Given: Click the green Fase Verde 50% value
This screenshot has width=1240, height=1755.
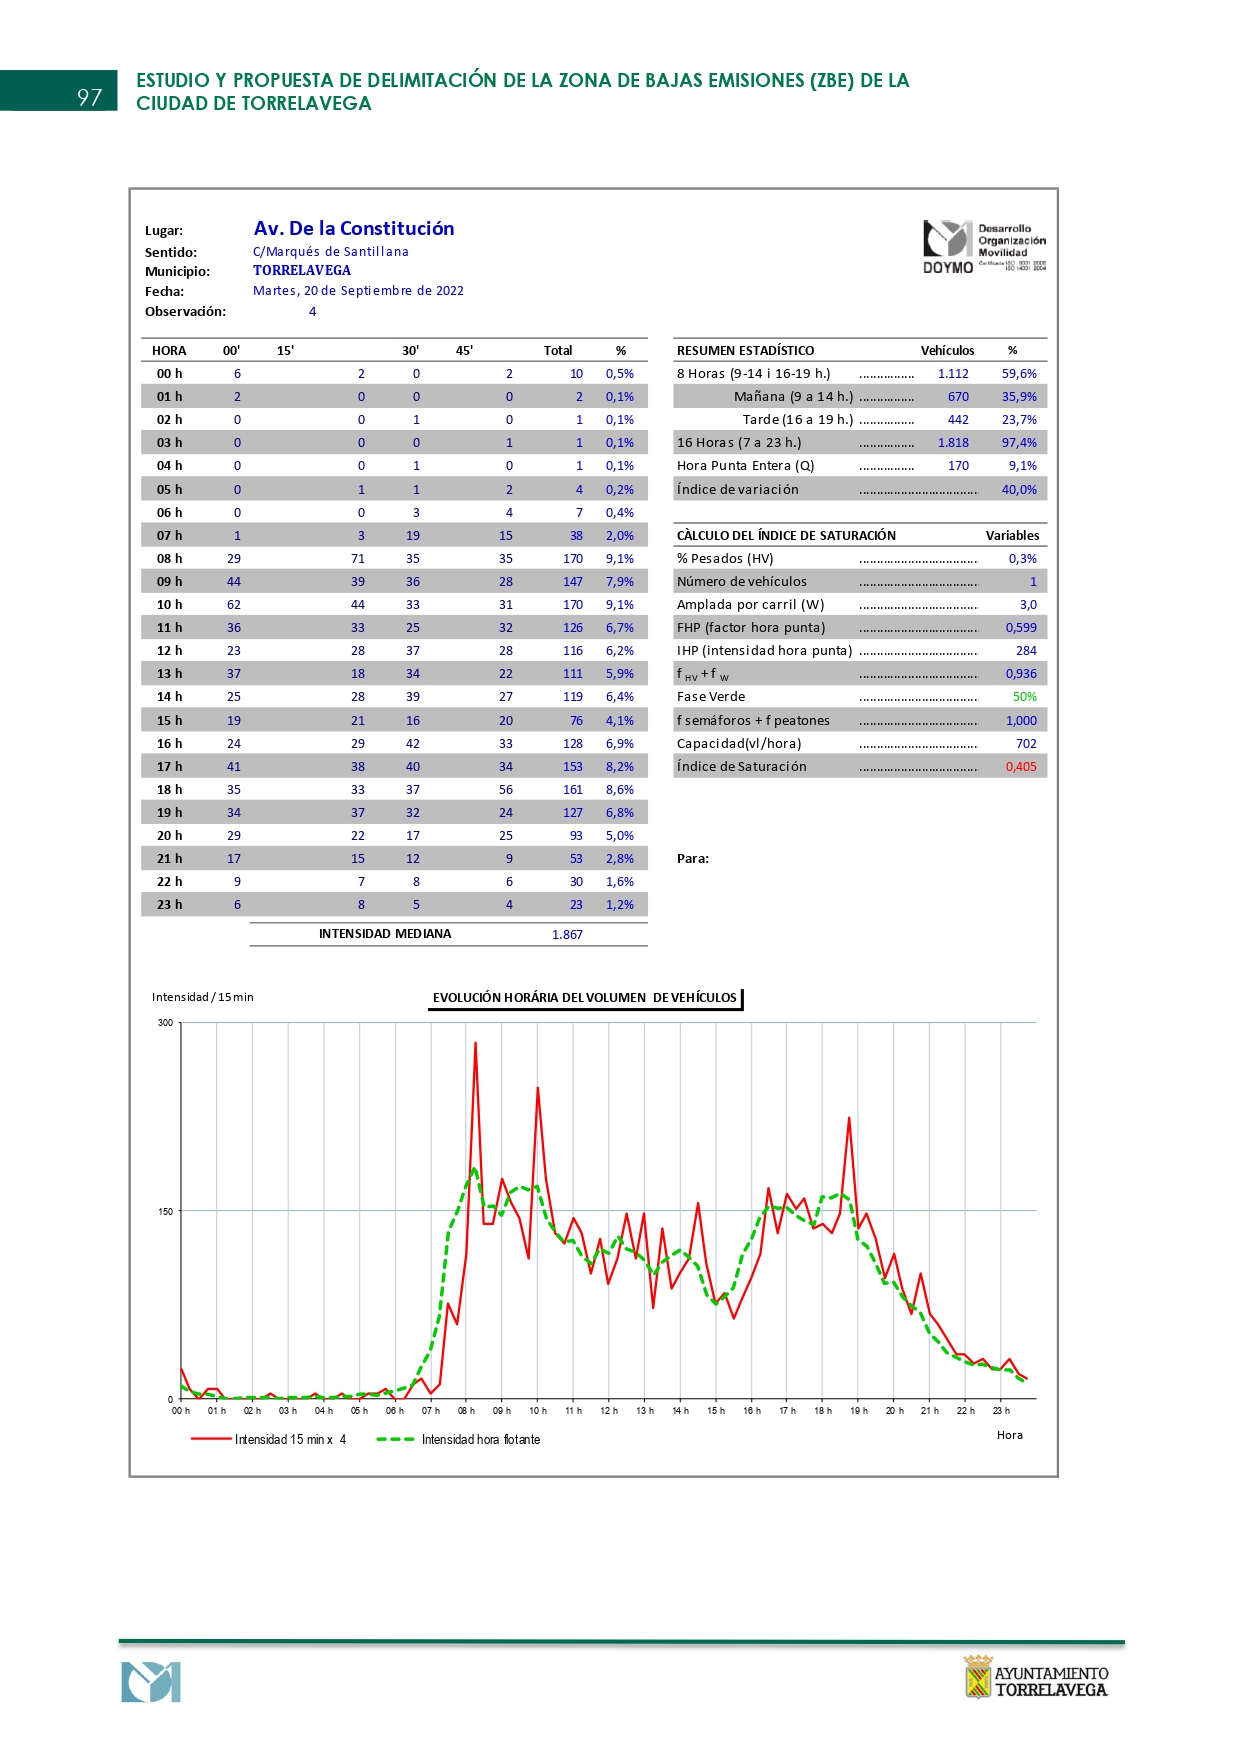Looking at the screenshot, I should 1024,697.
